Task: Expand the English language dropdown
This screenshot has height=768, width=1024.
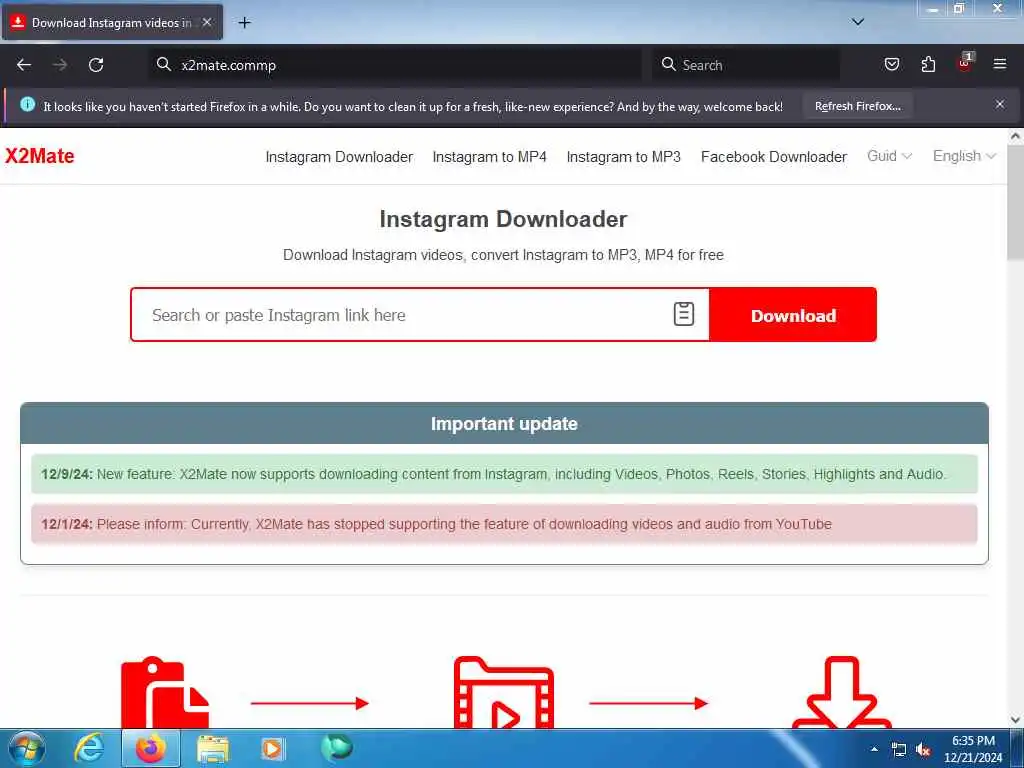Action: [964, 156]
